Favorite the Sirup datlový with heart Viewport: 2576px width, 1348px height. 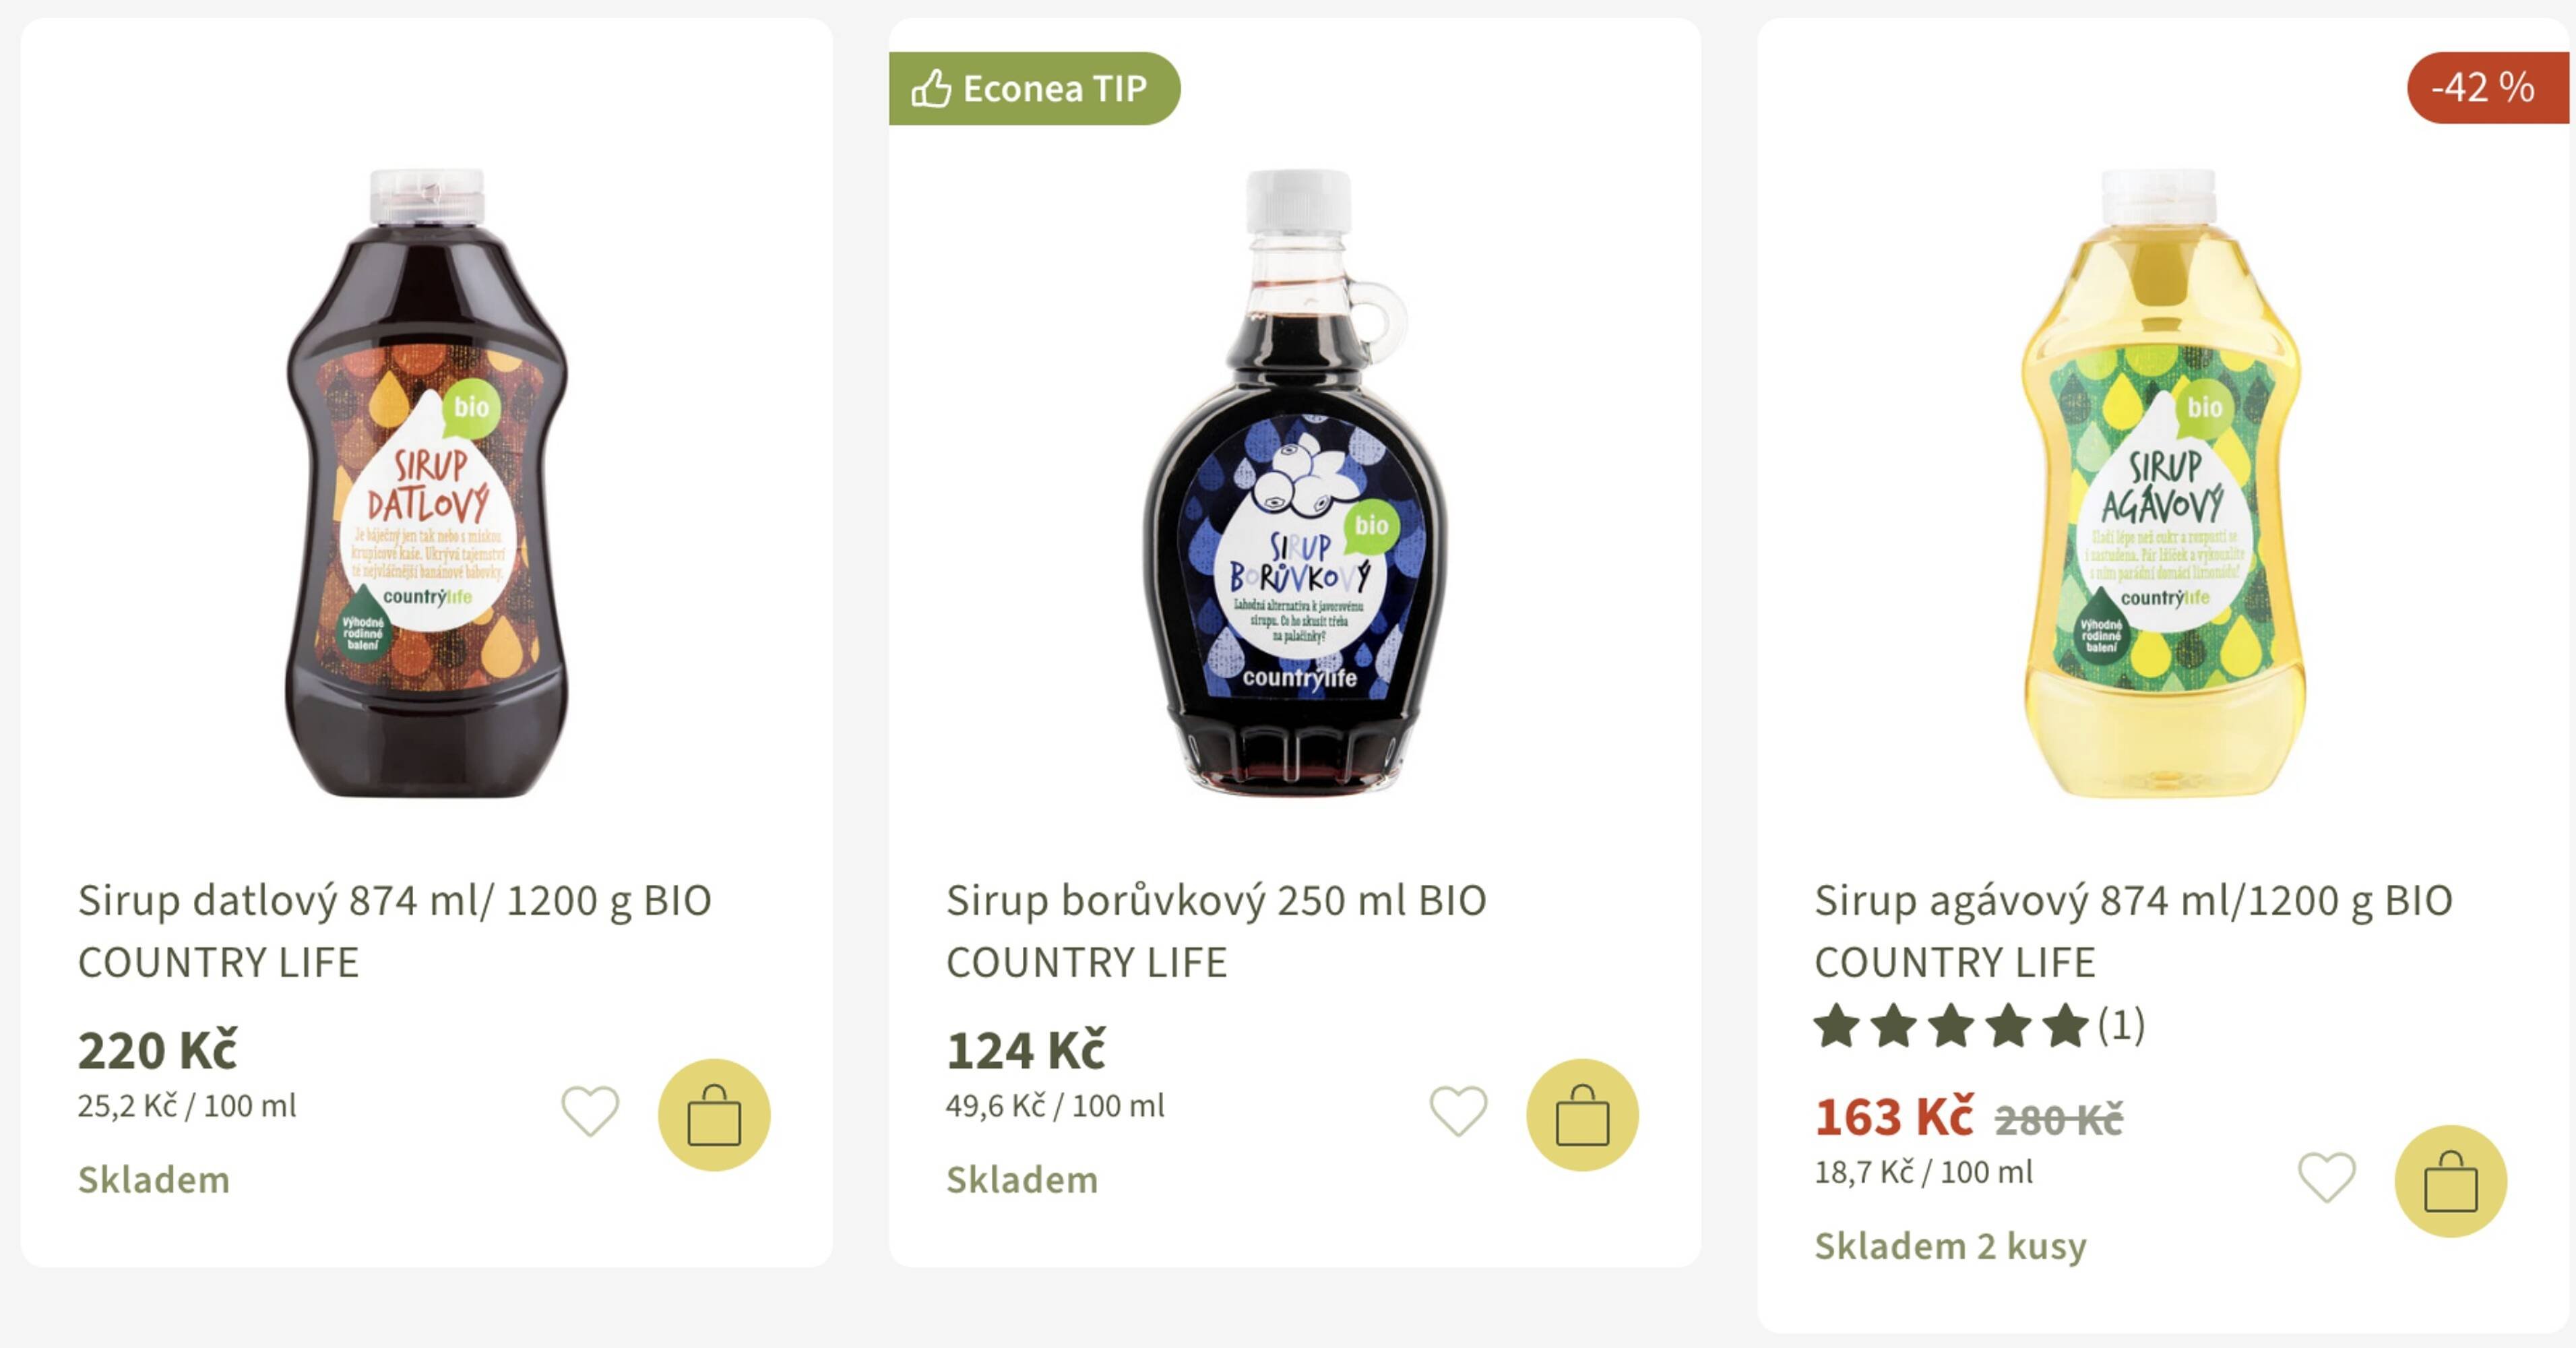(x=590, y=1111)
